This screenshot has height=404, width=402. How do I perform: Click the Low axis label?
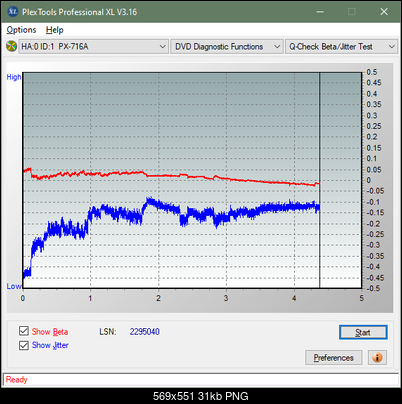(x=14, y=286)
